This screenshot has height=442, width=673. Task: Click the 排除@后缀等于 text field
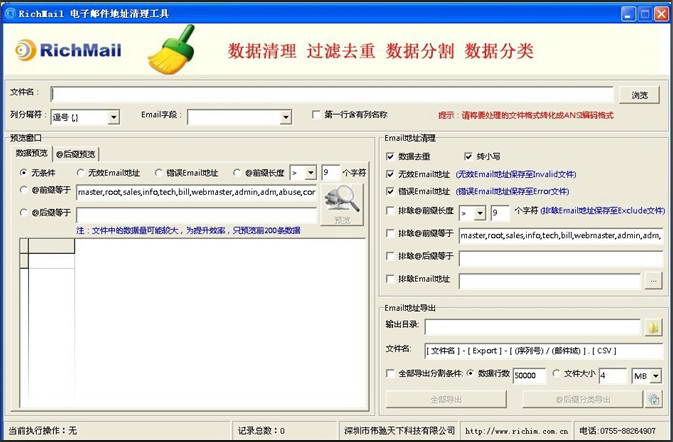[561, 258]
